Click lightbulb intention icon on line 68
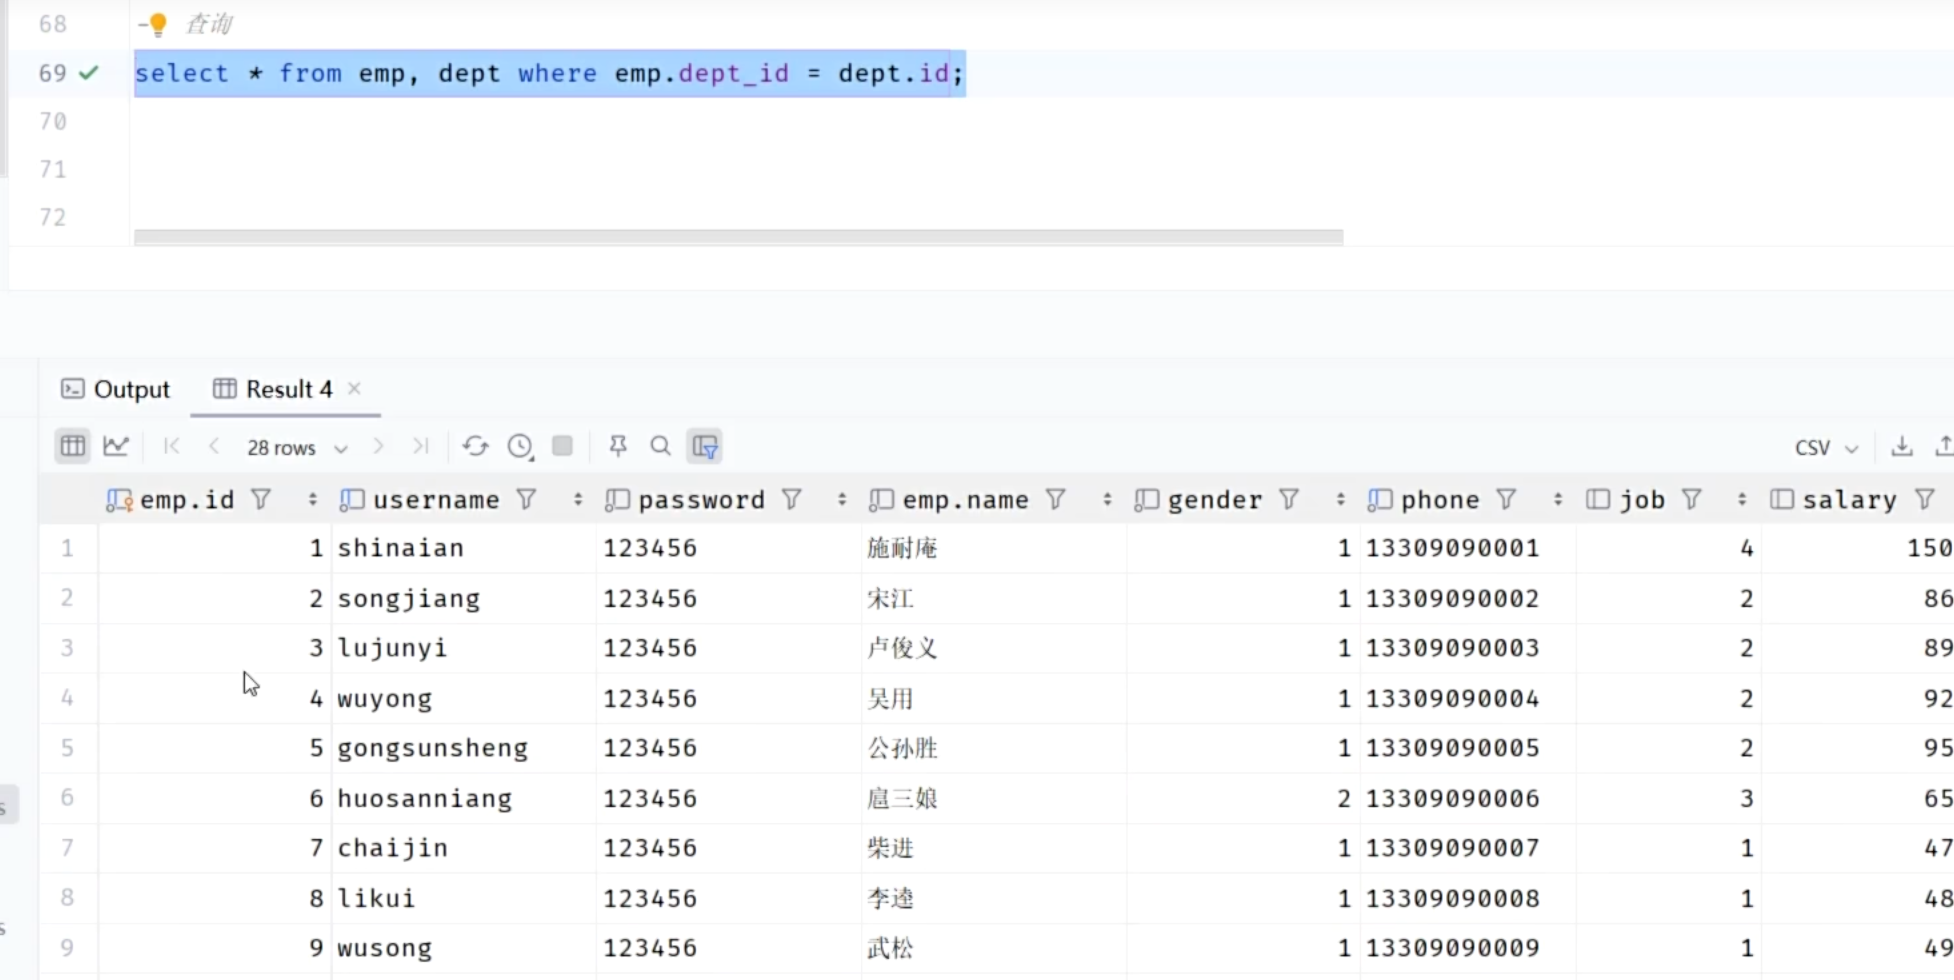This screenshot has width=1954, height=980. pyautogui.click(x=157, y=24)
